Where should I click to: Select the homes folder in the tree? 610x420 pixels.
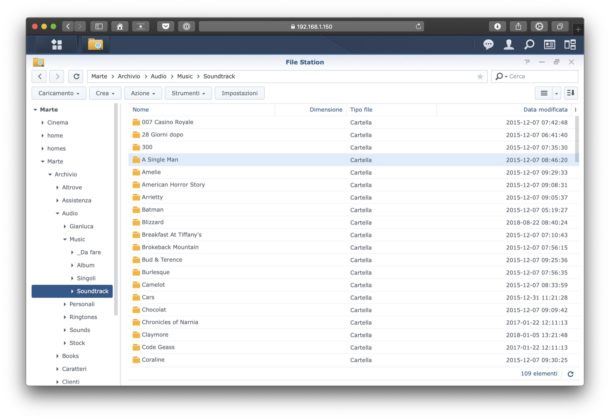56,149
